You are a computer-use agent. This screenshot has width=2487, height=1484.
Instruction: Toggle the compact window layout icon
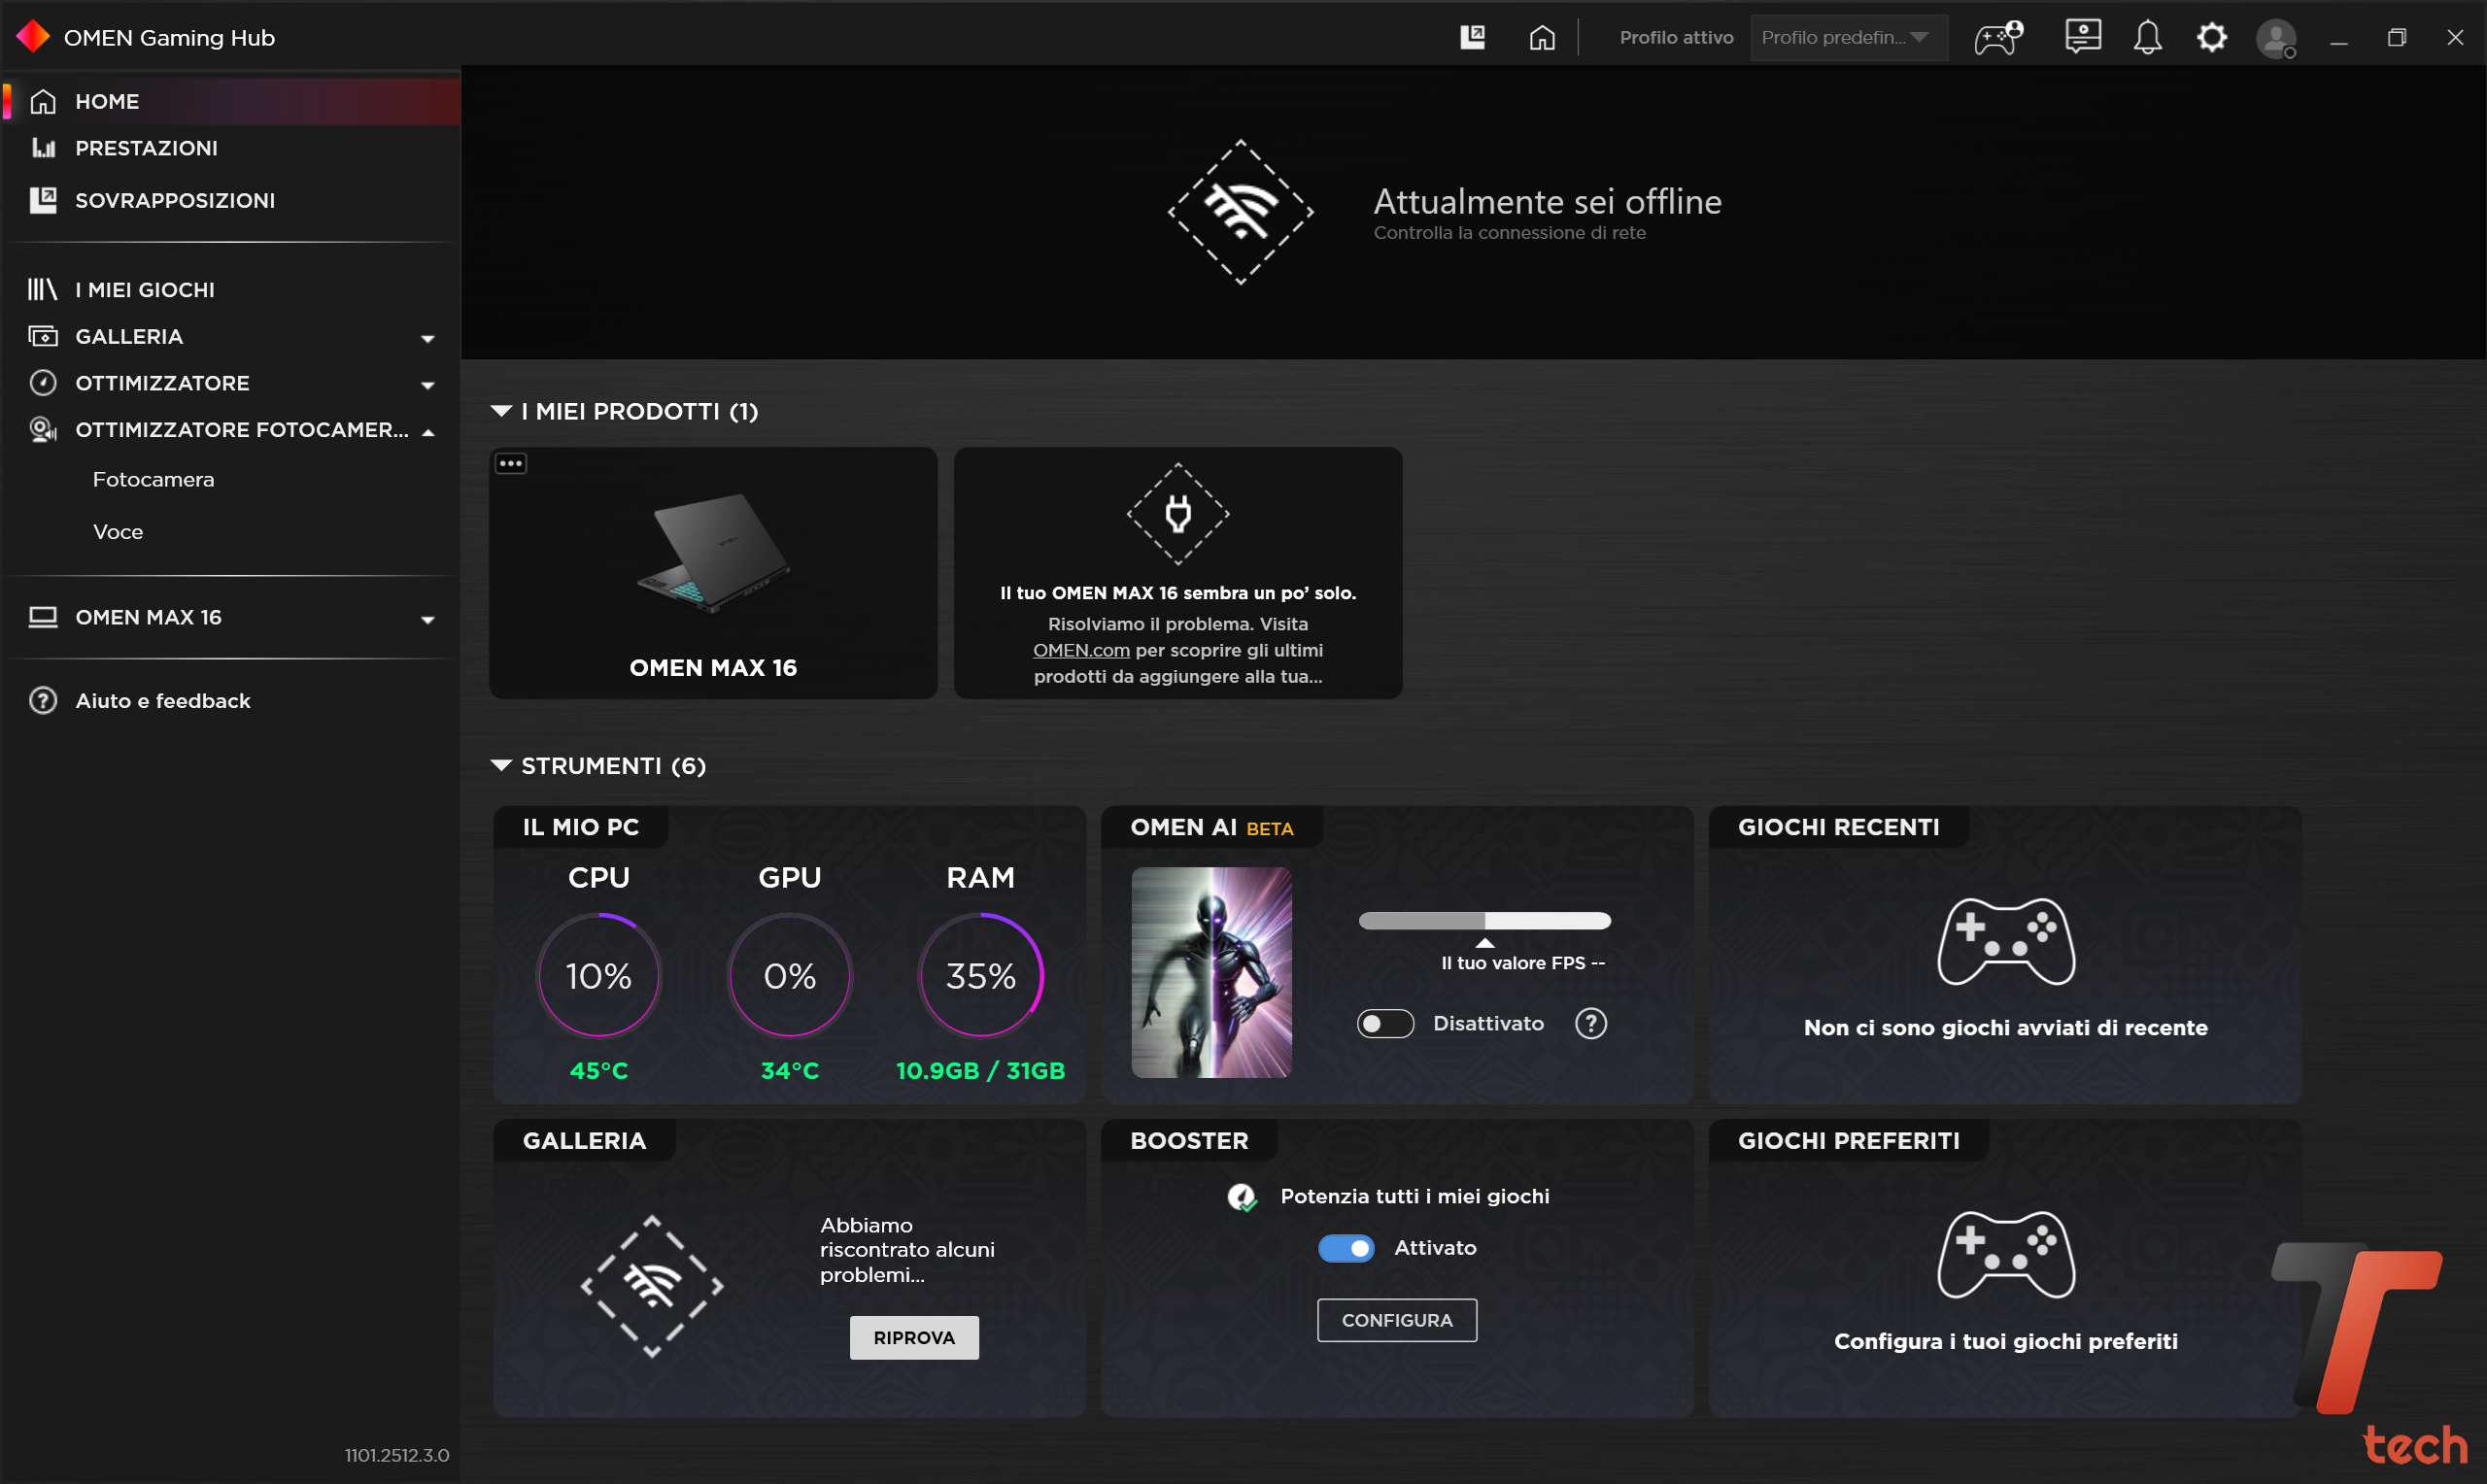click(x=1472, y=37)
